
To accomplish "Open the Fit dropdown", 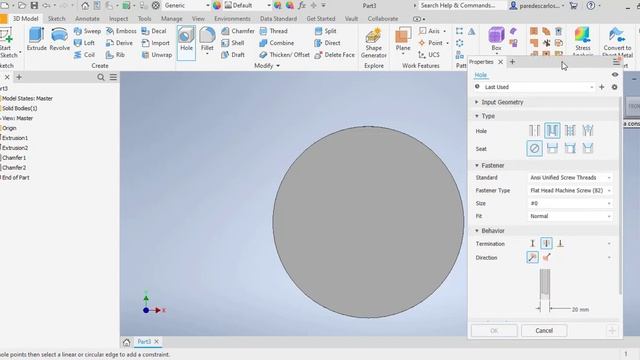I will point(570,216).
